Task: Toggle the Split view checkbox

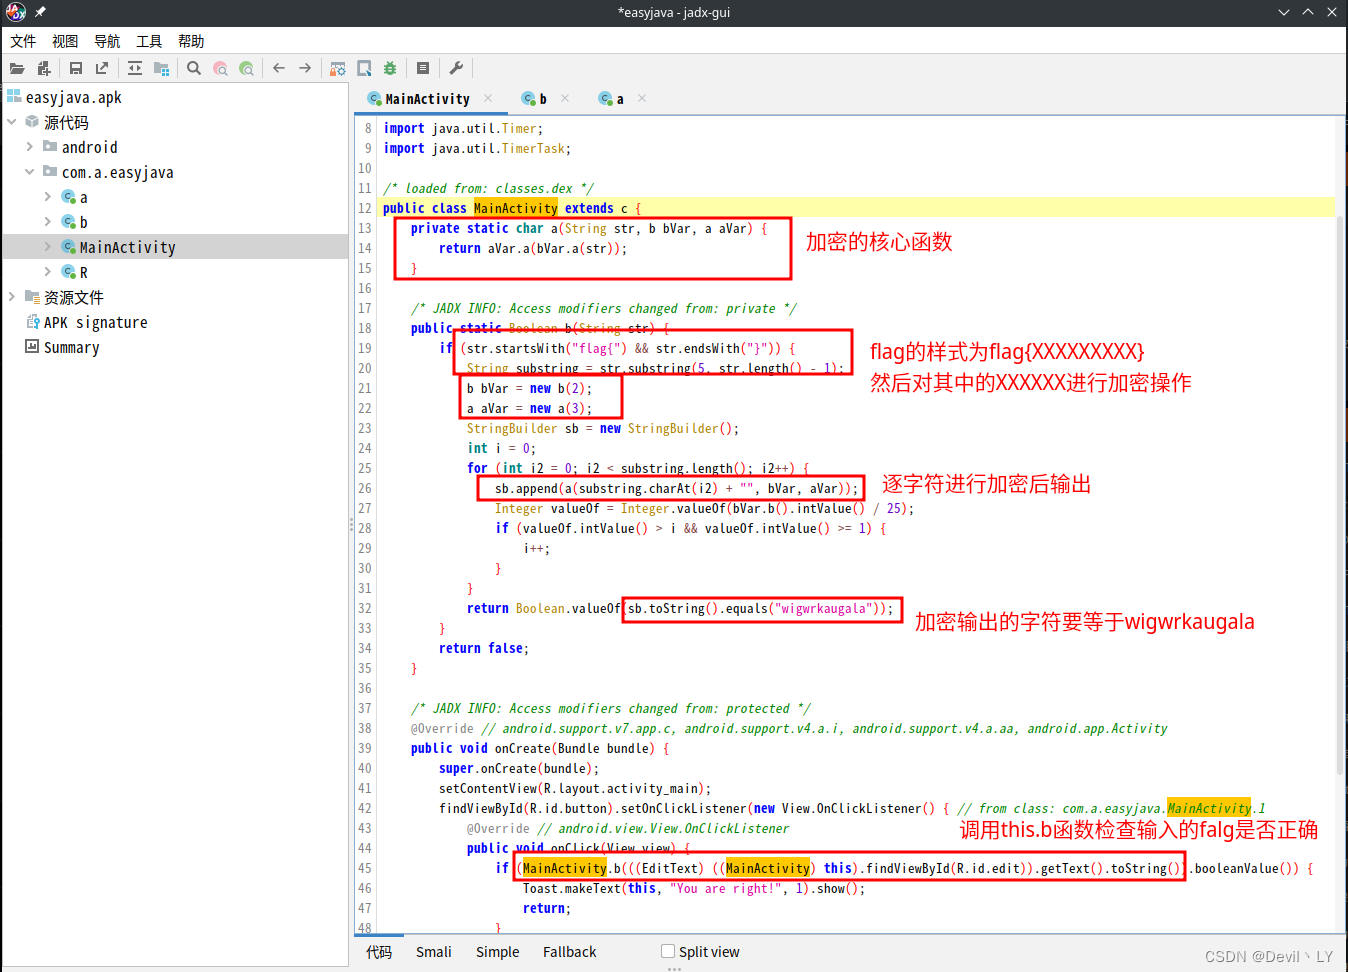Action: point(668,951)
